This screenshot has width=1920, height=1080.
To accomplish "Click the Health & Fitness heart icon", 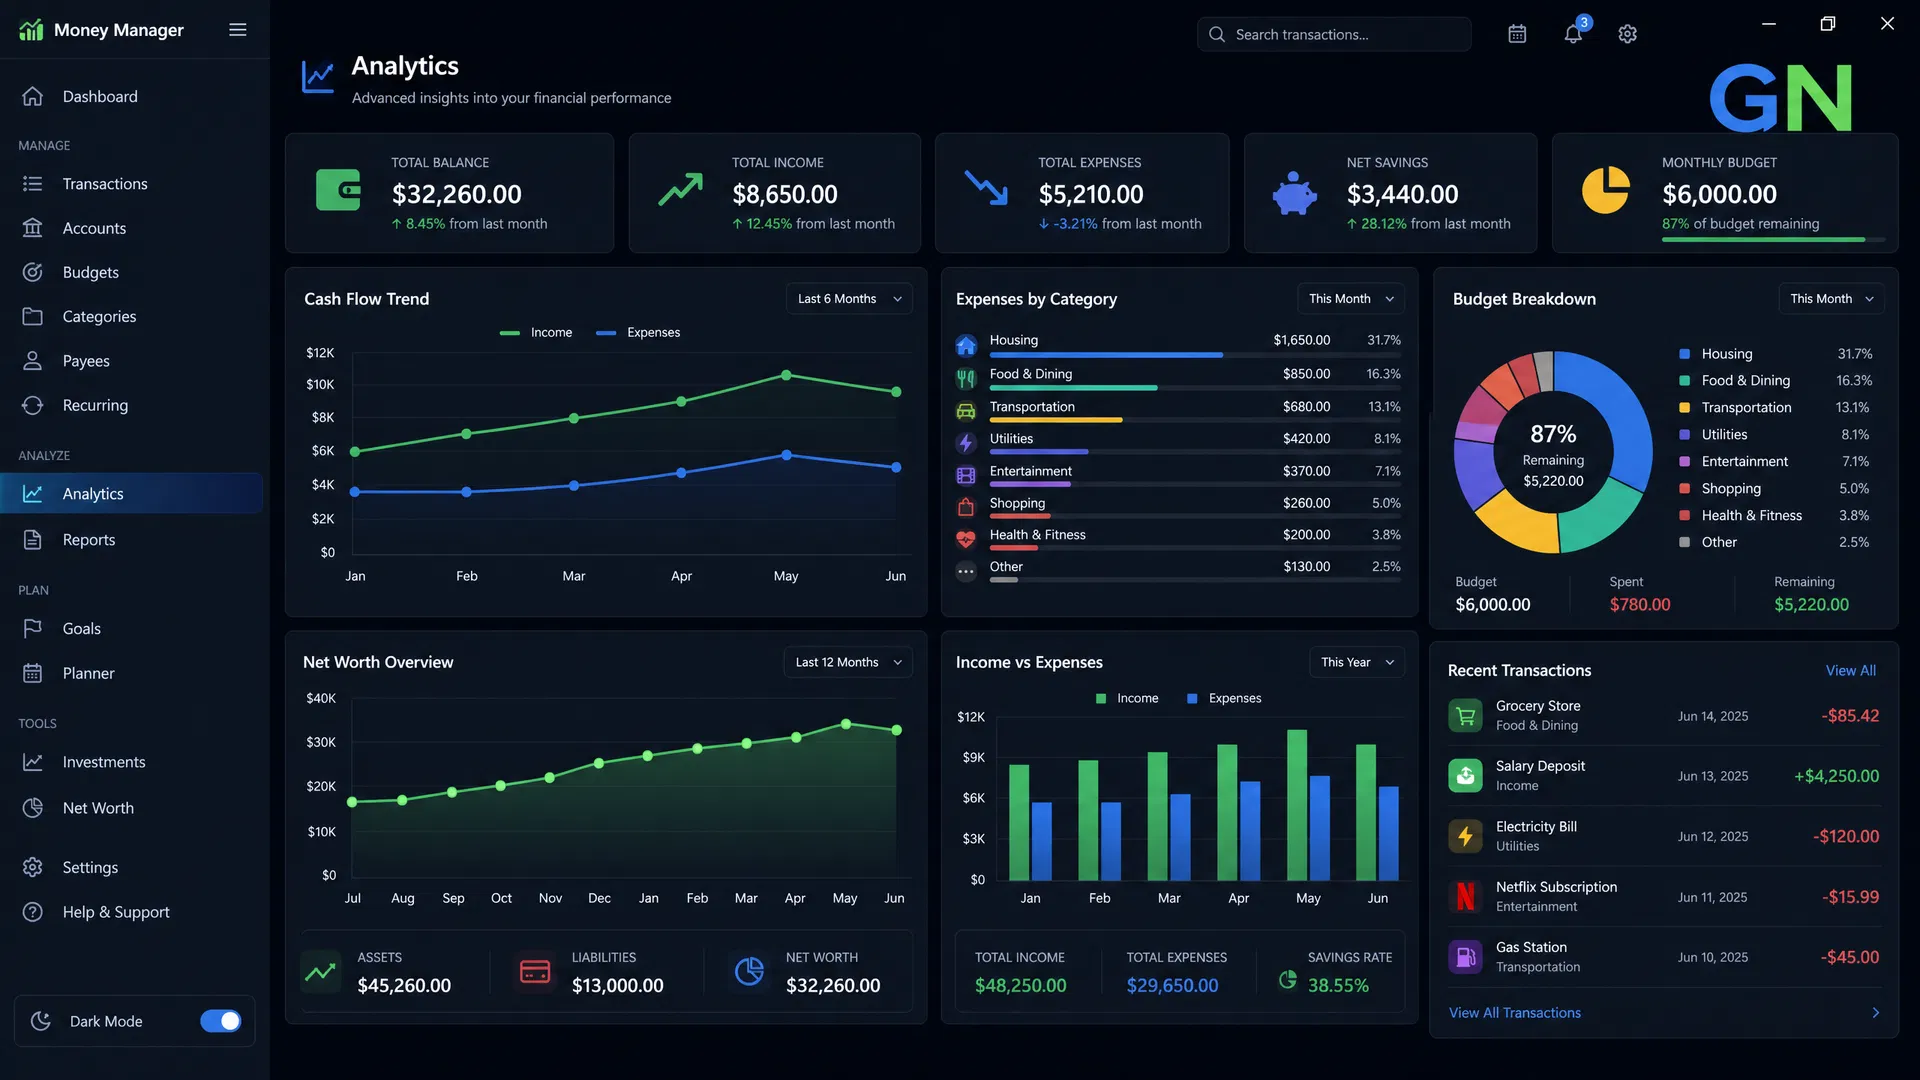I will (x=966, y=539).
